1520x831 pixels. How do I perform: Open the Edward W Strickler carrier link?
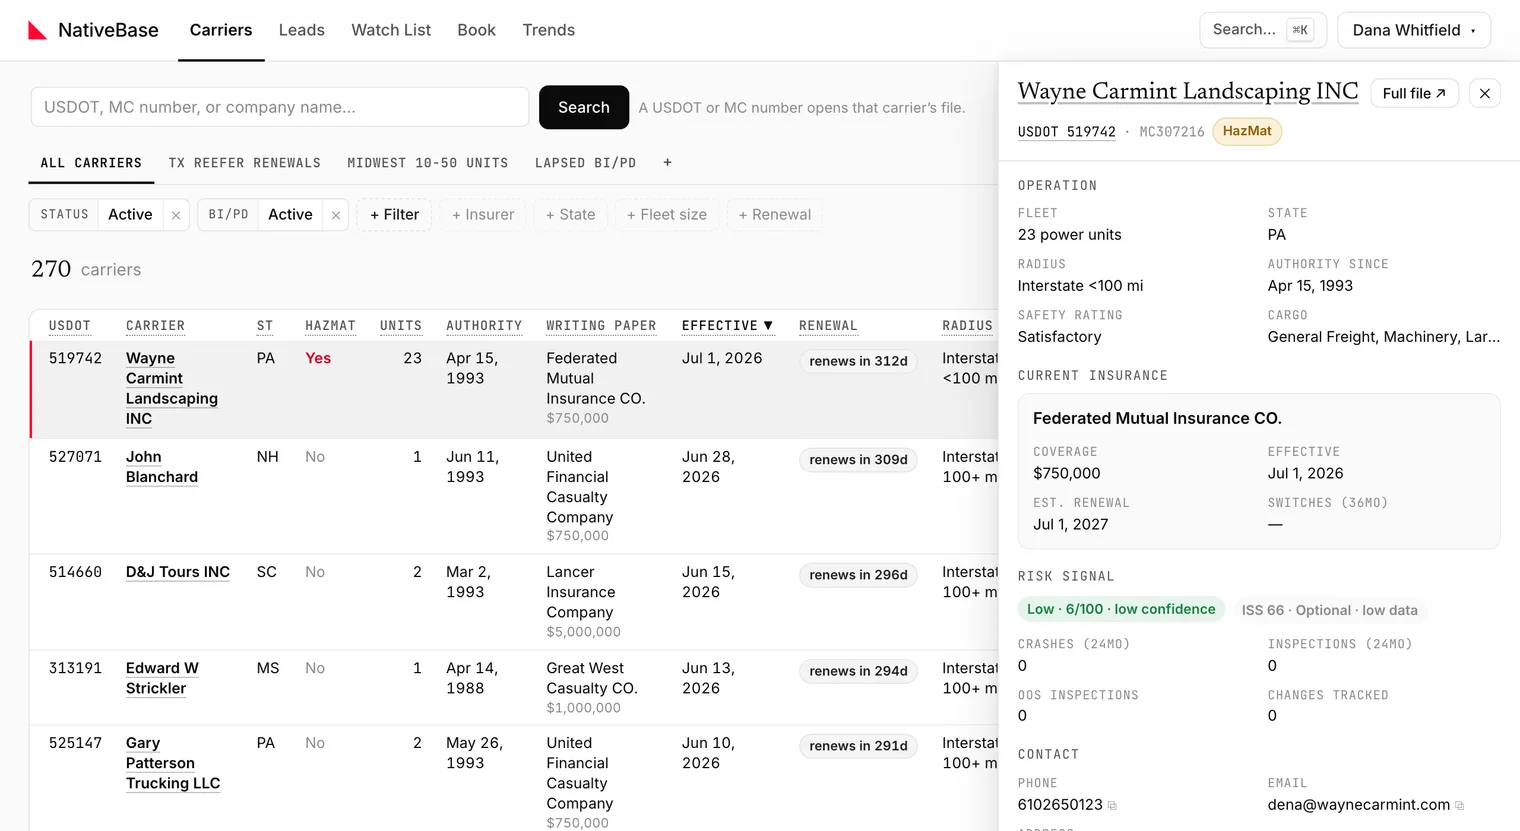click(x=162, y=678)
